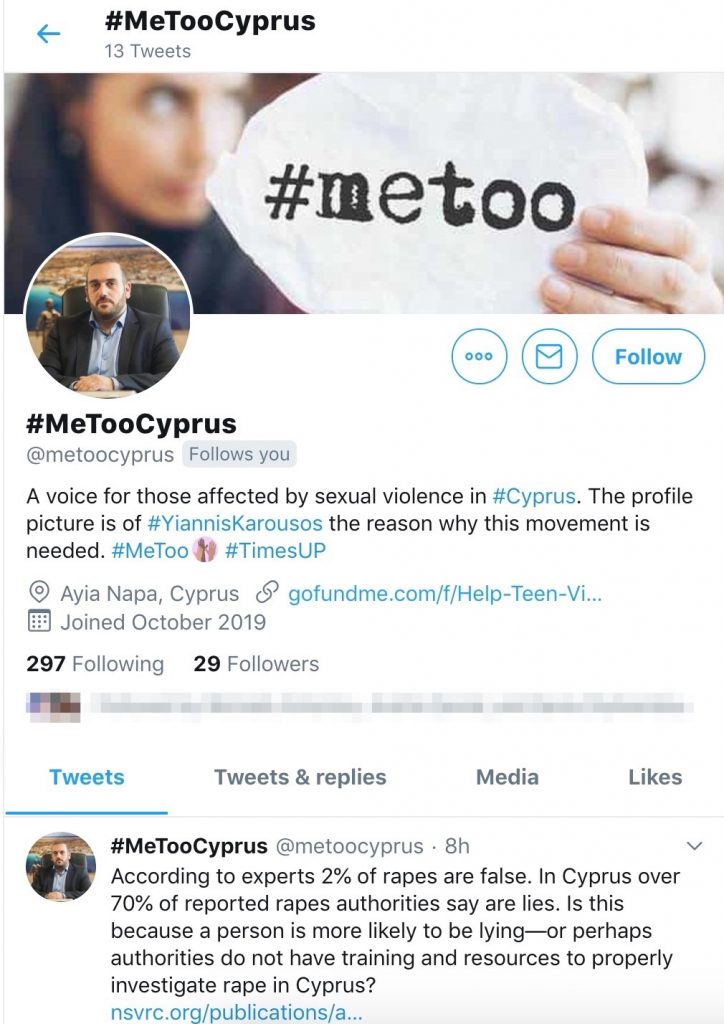Open the nsvrc.org publications link

236,1012
